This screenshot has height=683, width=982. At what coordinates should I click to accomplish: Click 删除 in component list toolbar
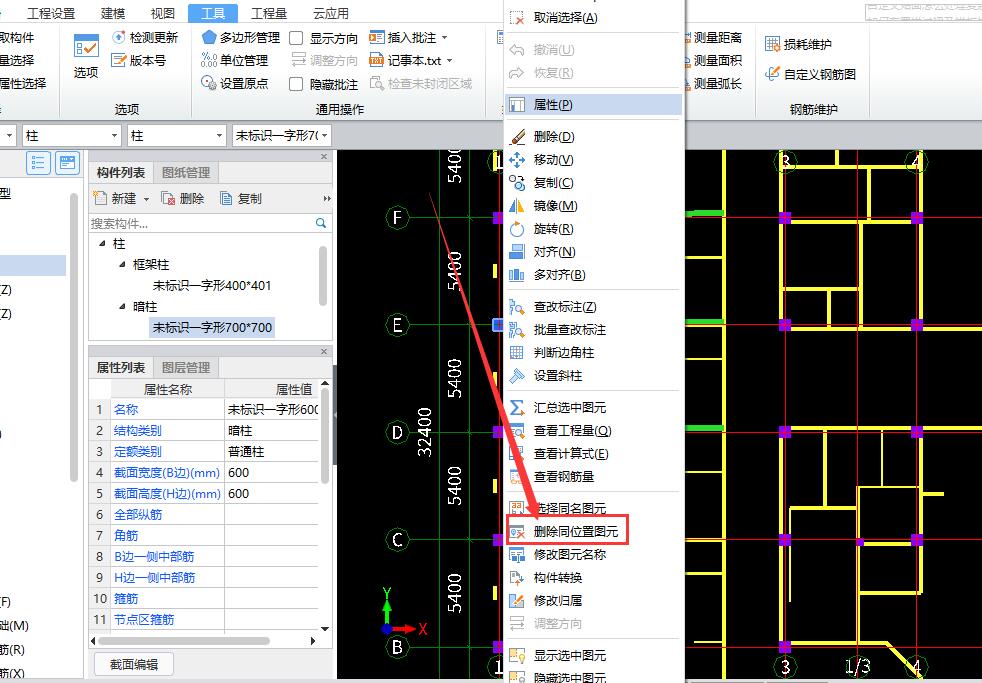tap(183, 198)
